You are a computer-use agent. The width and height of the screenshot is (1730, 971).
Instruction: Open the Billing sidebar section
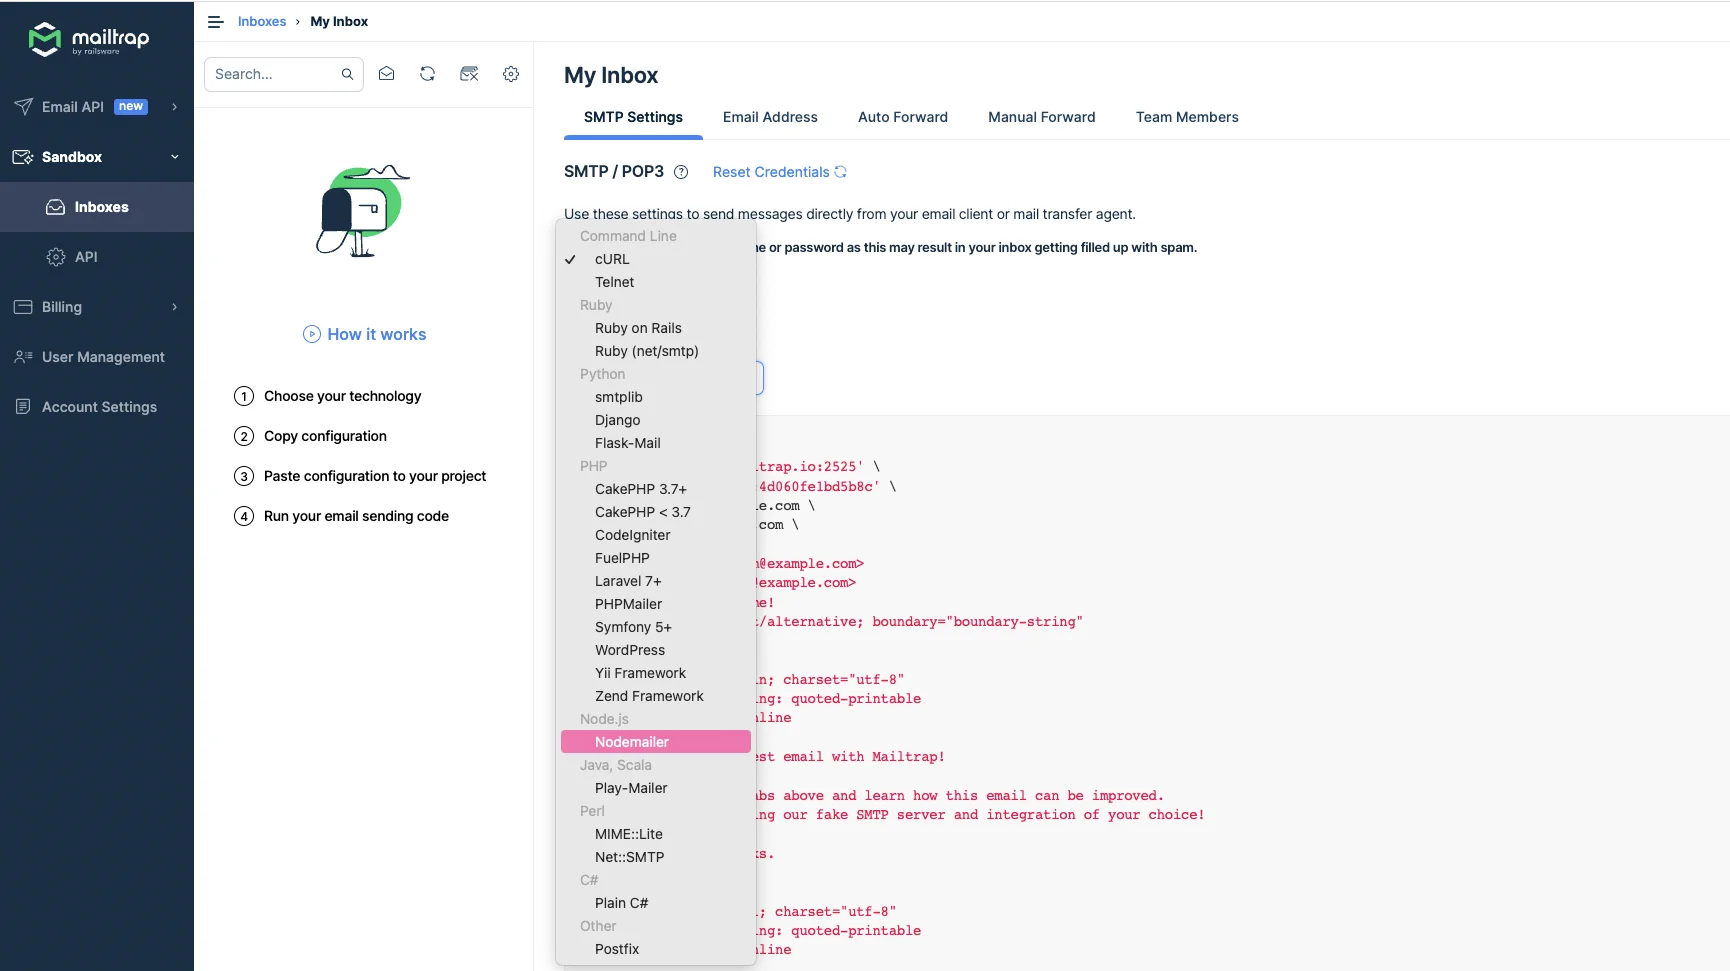click(61, 307)
